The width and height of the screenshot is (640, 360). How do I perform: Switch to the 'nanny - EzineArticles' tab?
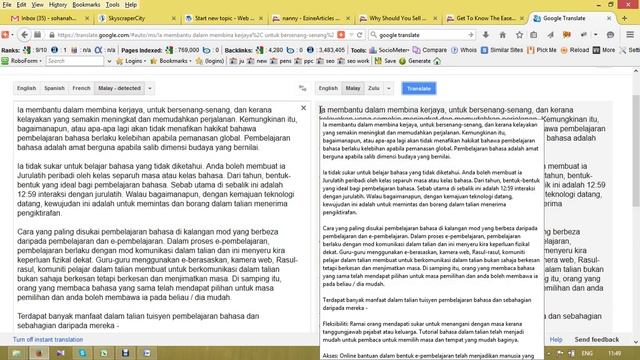(311, 18)
